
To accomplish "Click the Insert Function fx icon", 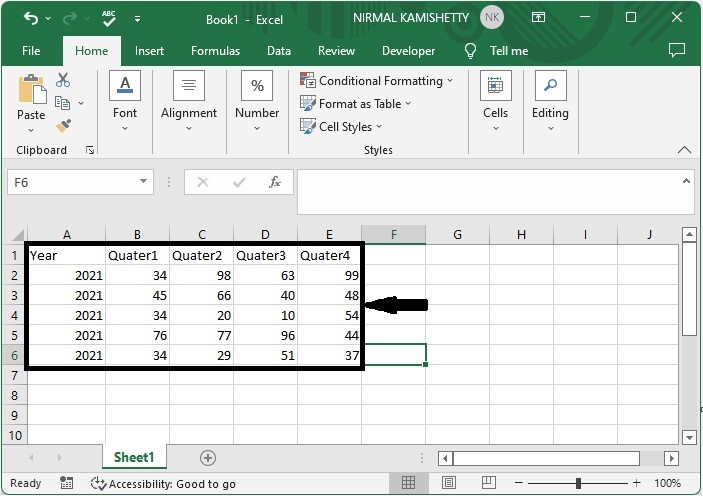I will (274, 182).
